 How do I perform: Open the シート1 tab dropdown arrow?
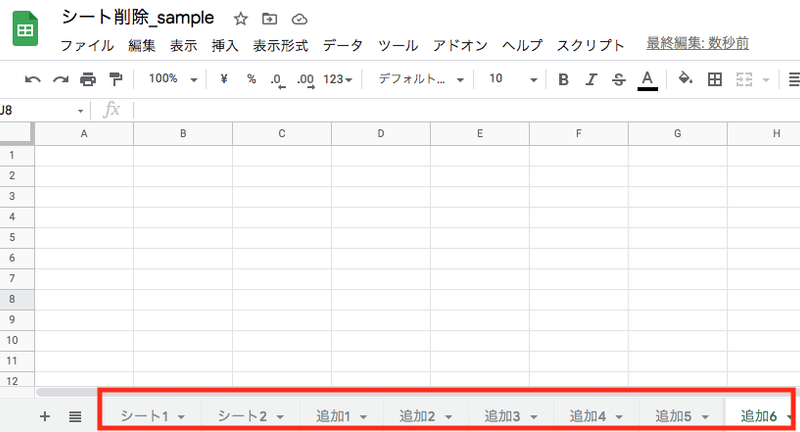[x=181, y=417]
